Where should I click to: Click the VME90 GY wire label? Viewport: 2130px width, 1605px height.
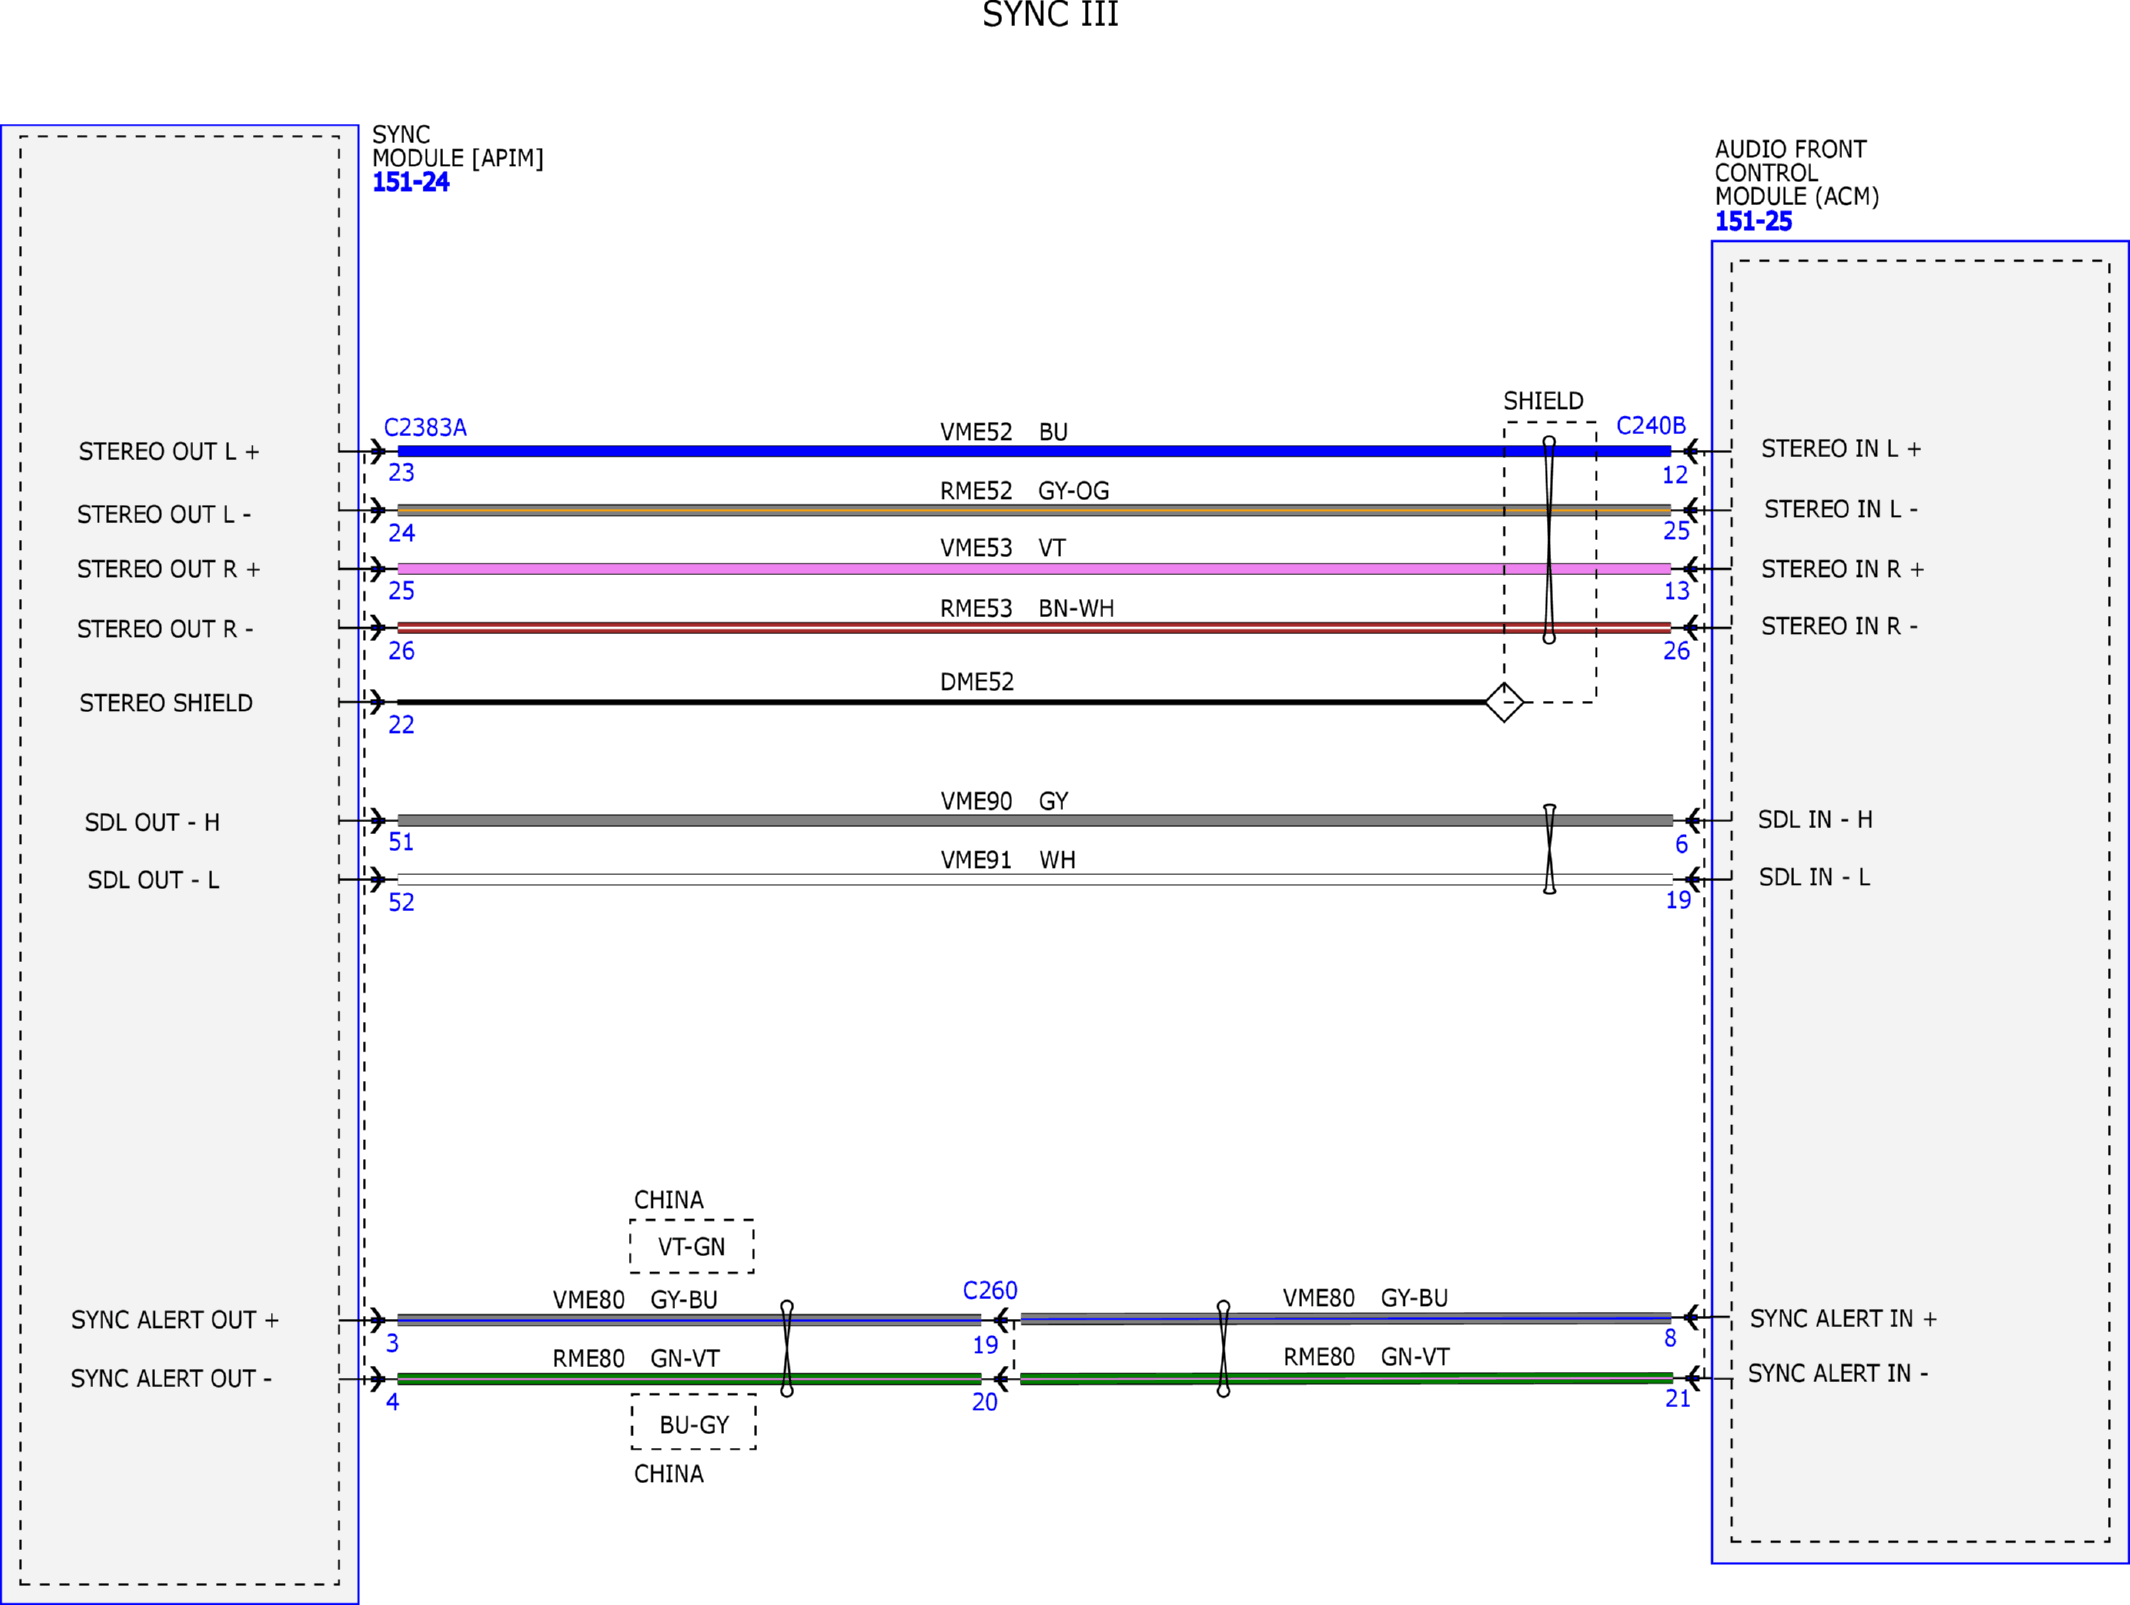click(x=1005, y=801)
